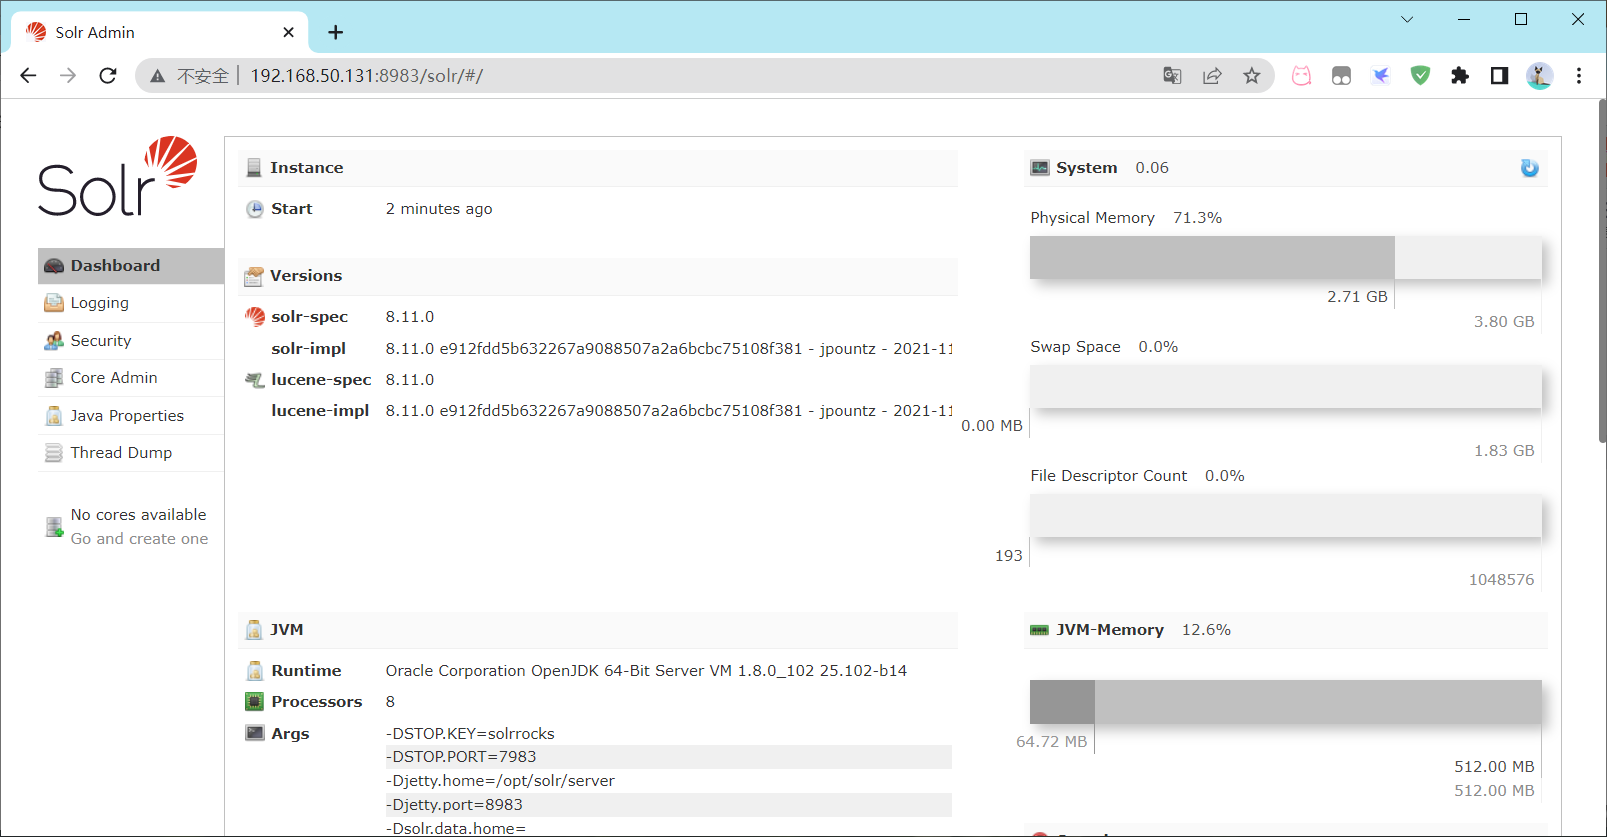Translate this page icon

[1172, 76]
